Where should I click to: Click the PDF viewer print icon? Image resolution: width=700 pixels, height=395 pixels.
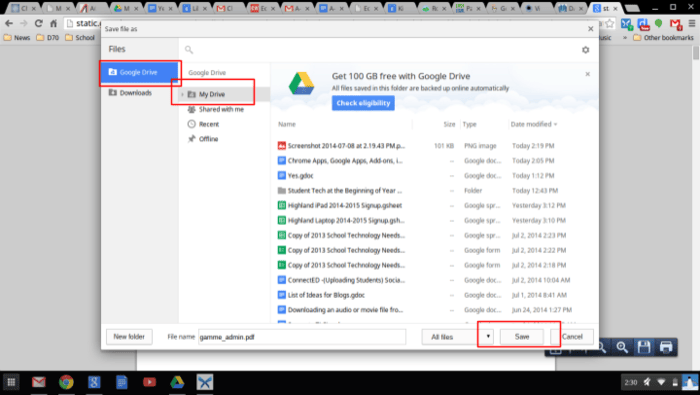click(x=666, y=347)
